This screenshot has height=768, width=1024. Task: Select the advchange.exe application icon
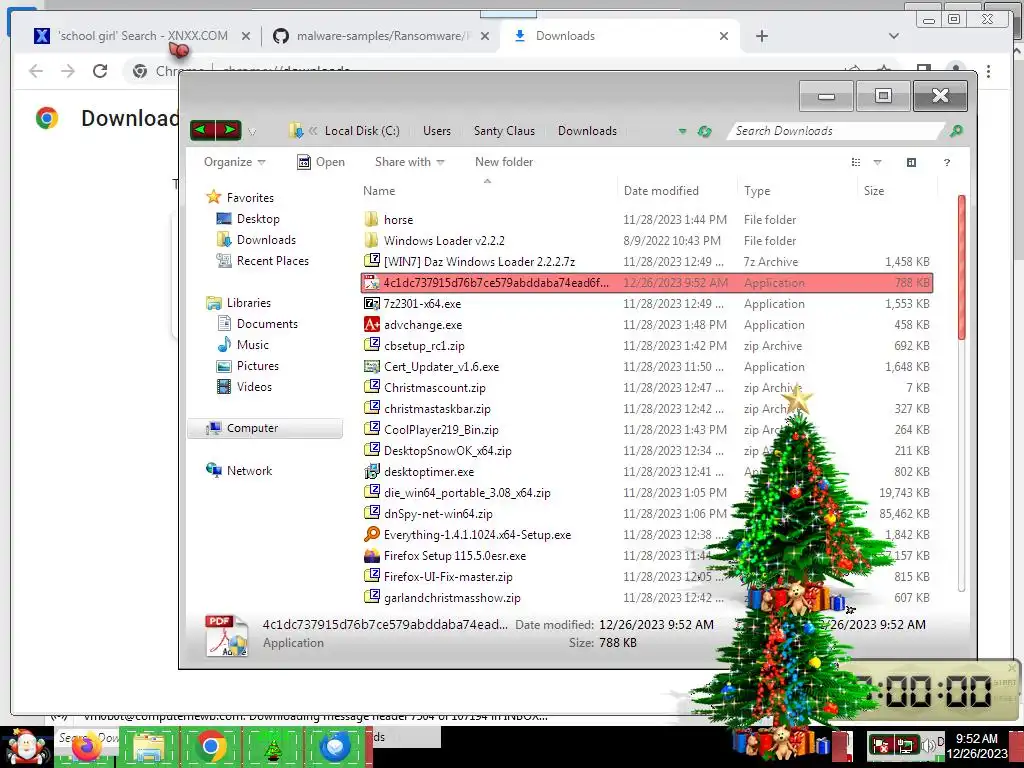[372, 325]
